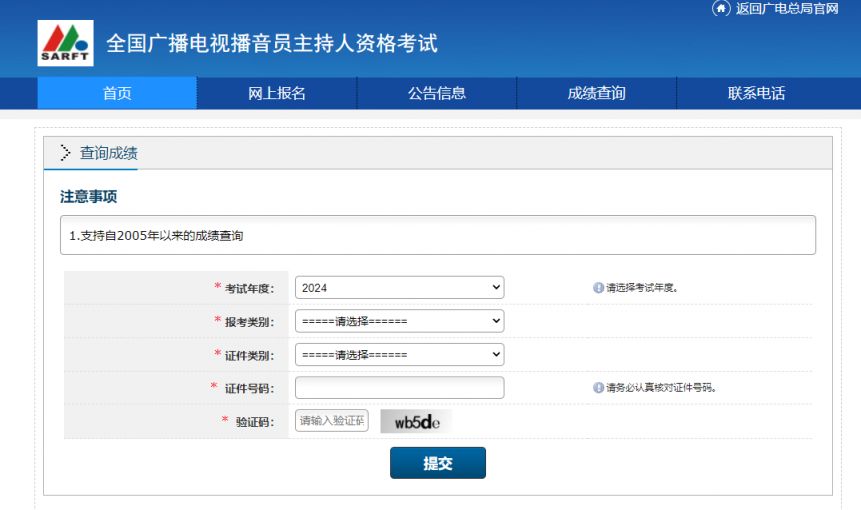Click the 提交 submit button

tap(438, 463)
